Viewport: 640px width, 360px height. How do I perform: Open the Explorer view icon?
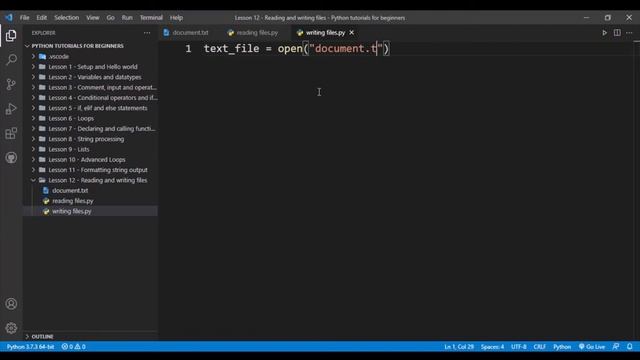pyautogui.click(x=11, y=36)
